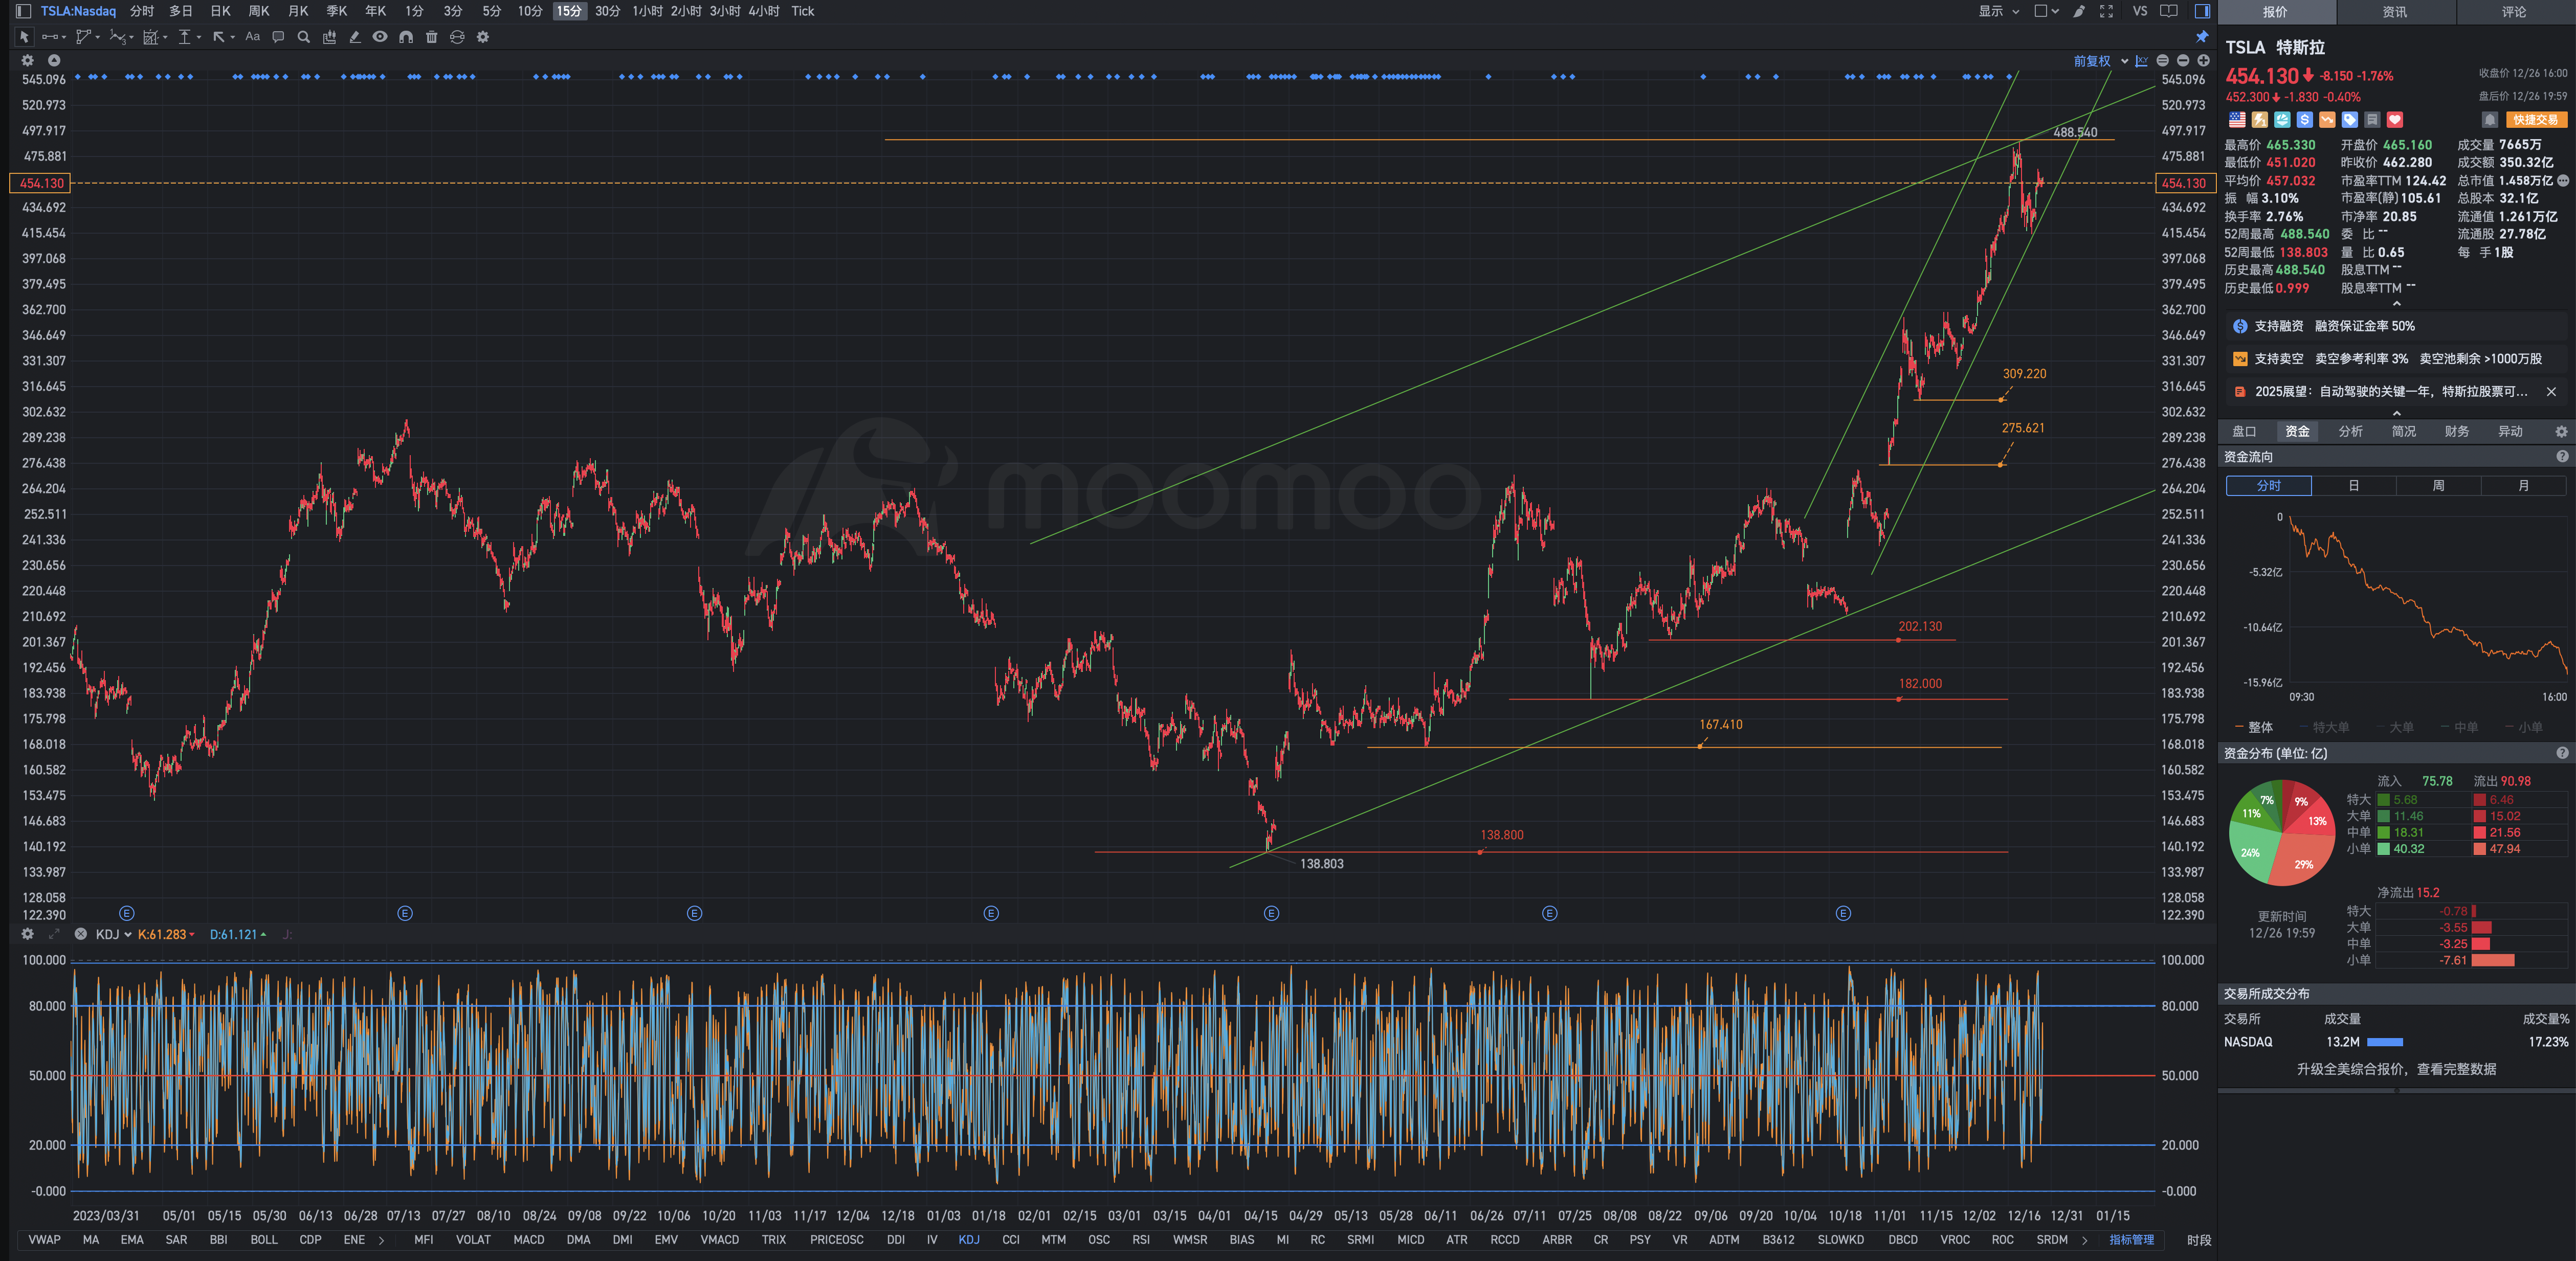Select 月 in capital flow toggle

pos(2523,486)
